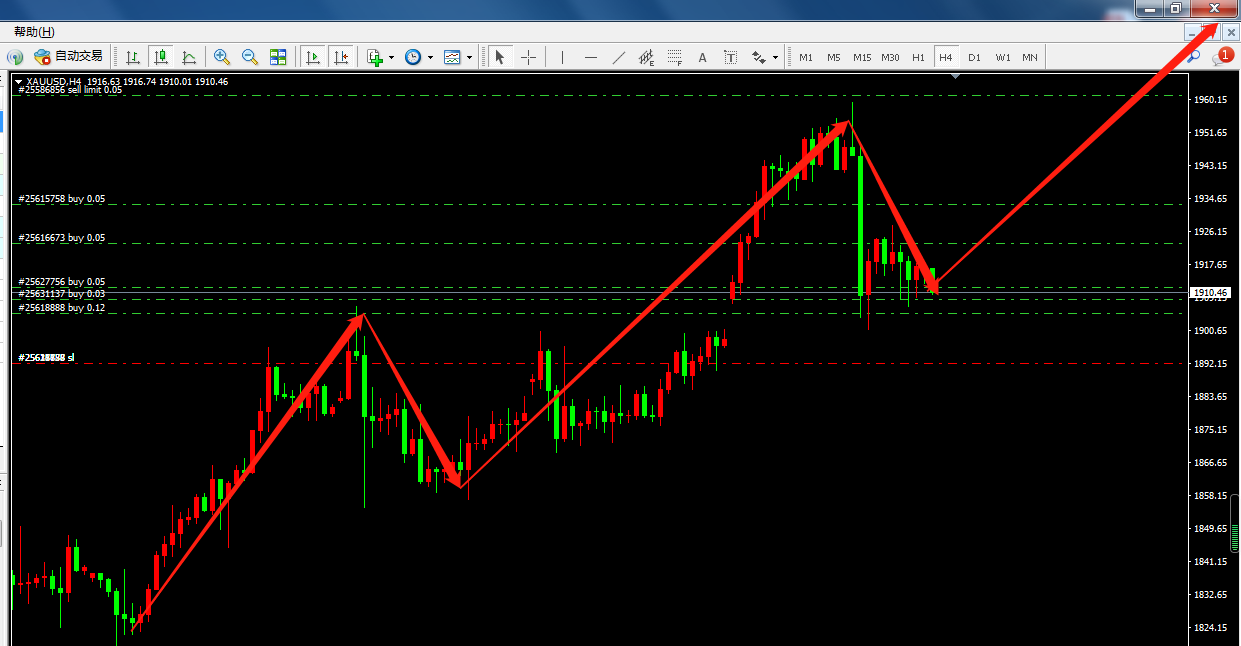Viewport: 1241px width, 646px height.
Task: Open the signals connection icon
Action: point(15,57)
